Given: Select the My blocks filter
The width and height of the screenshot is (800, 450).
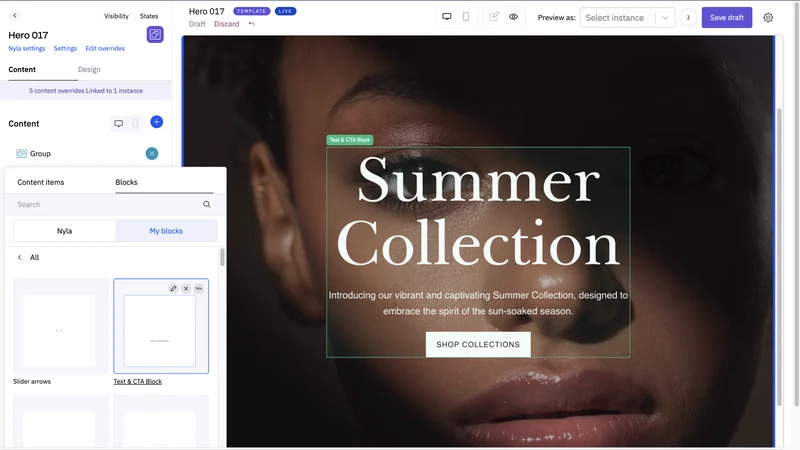Looking at the screenshot, I should [x=166, y=231].
